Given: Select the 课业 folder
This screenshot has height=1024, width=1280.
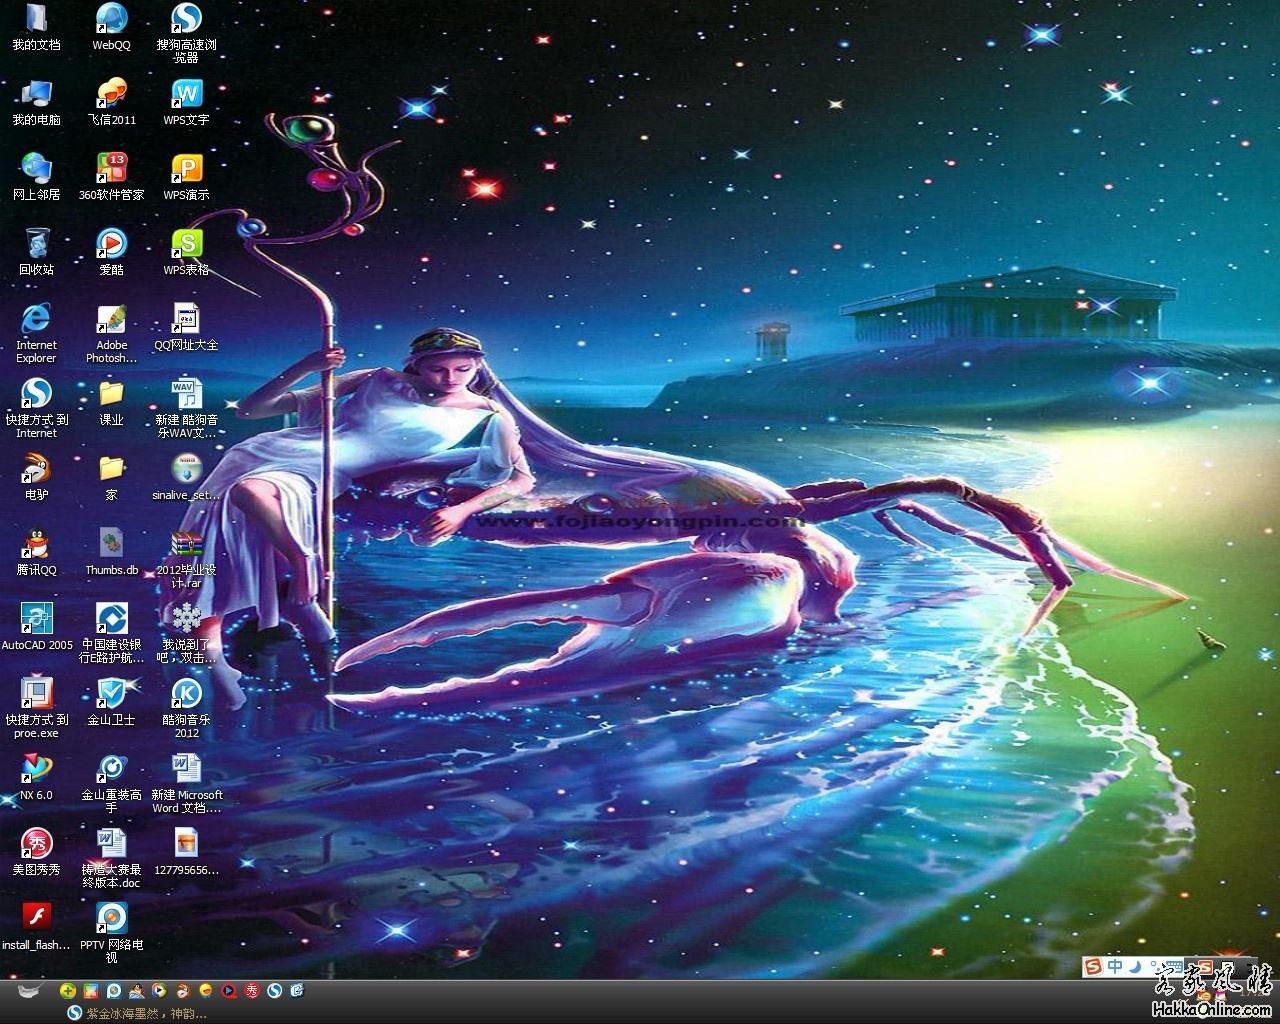Looking at the screenshot, I should coord(111,402).
